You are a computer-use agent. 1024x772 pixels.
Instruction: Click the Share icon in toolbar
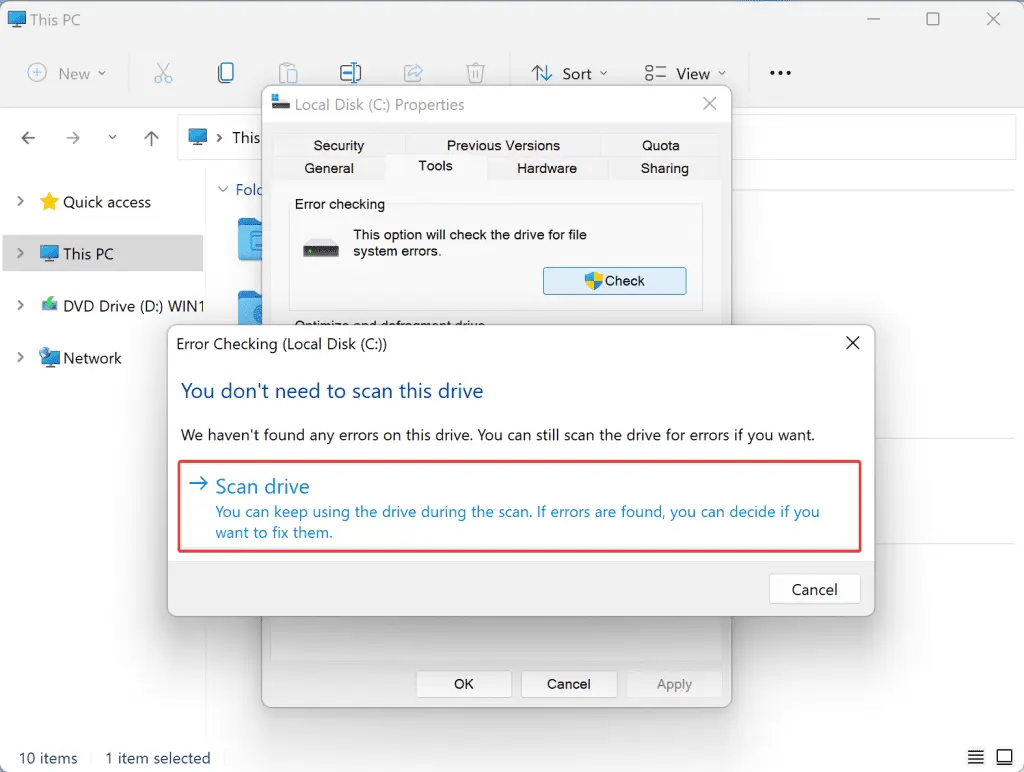(413, 72)
